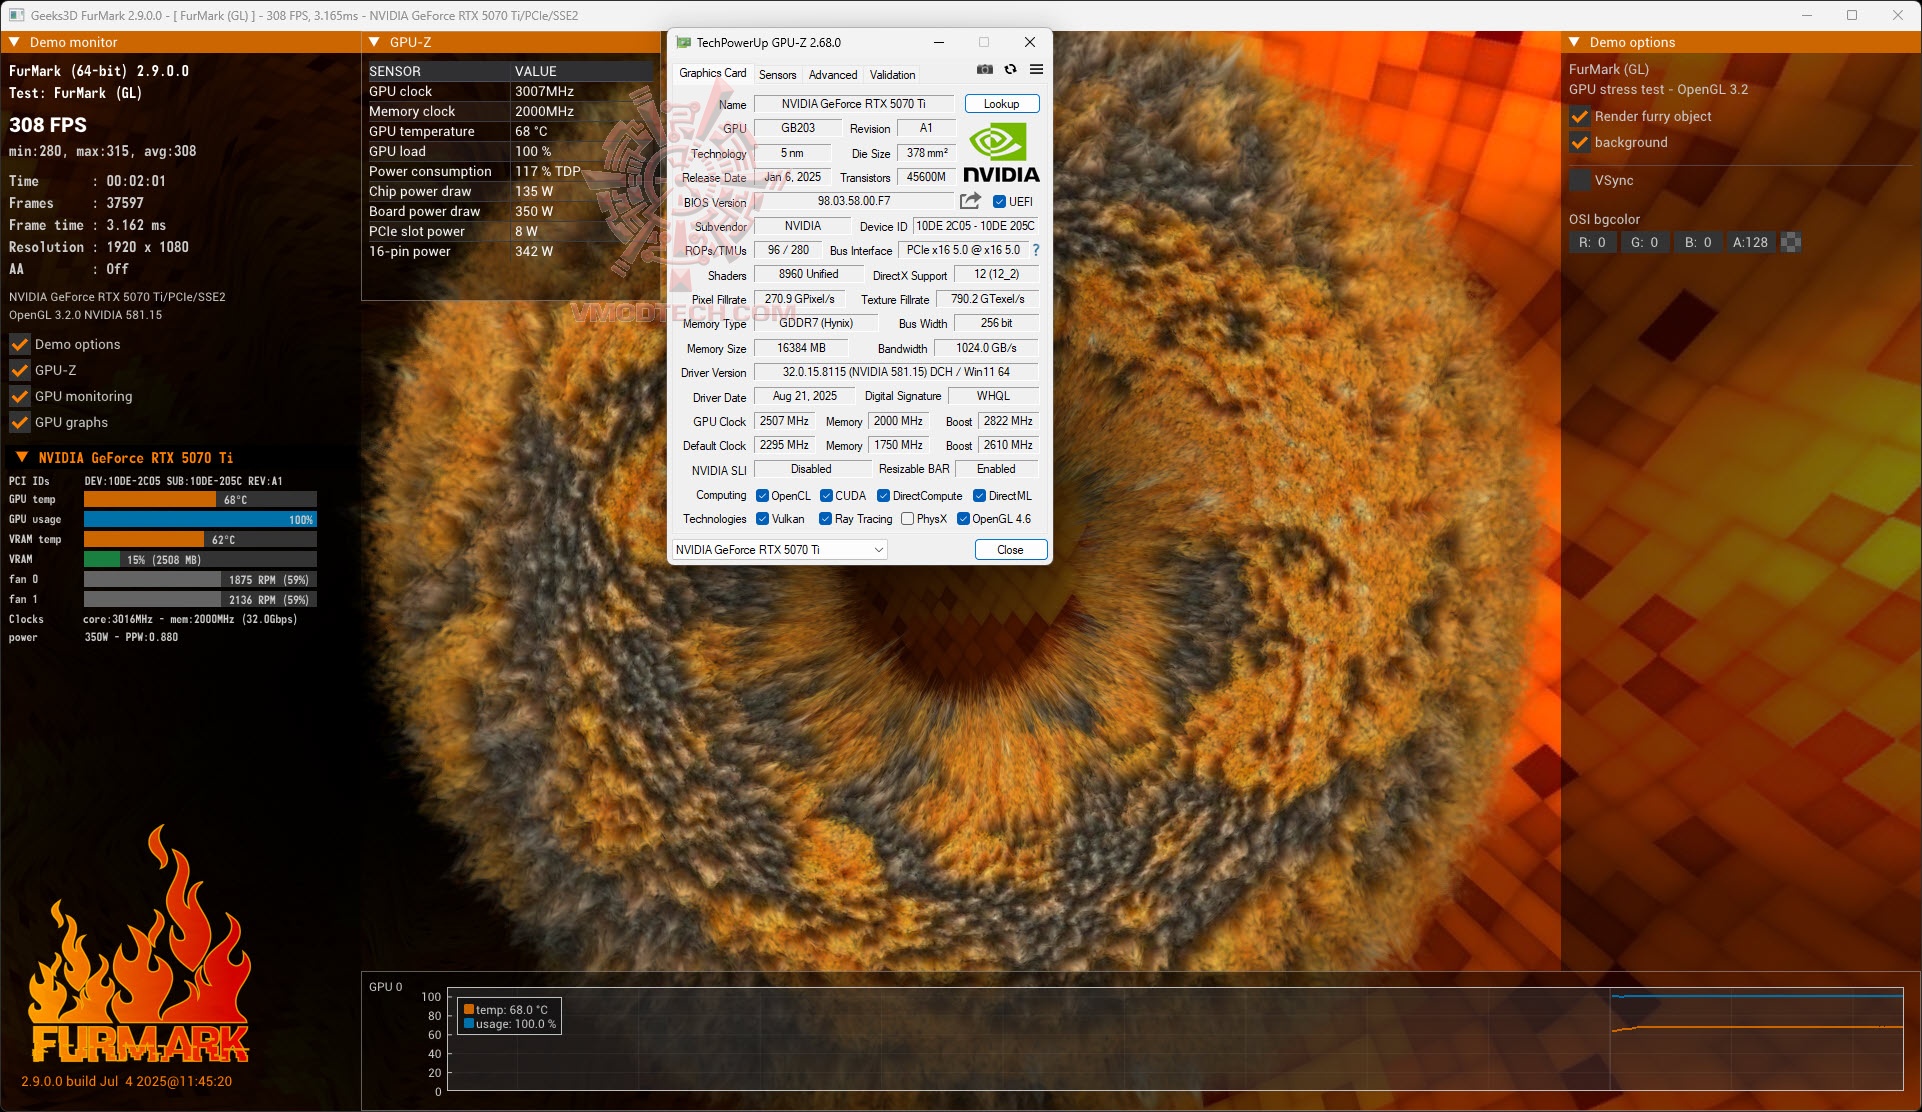Uncheck Render furry object option

pos(1580,116)
